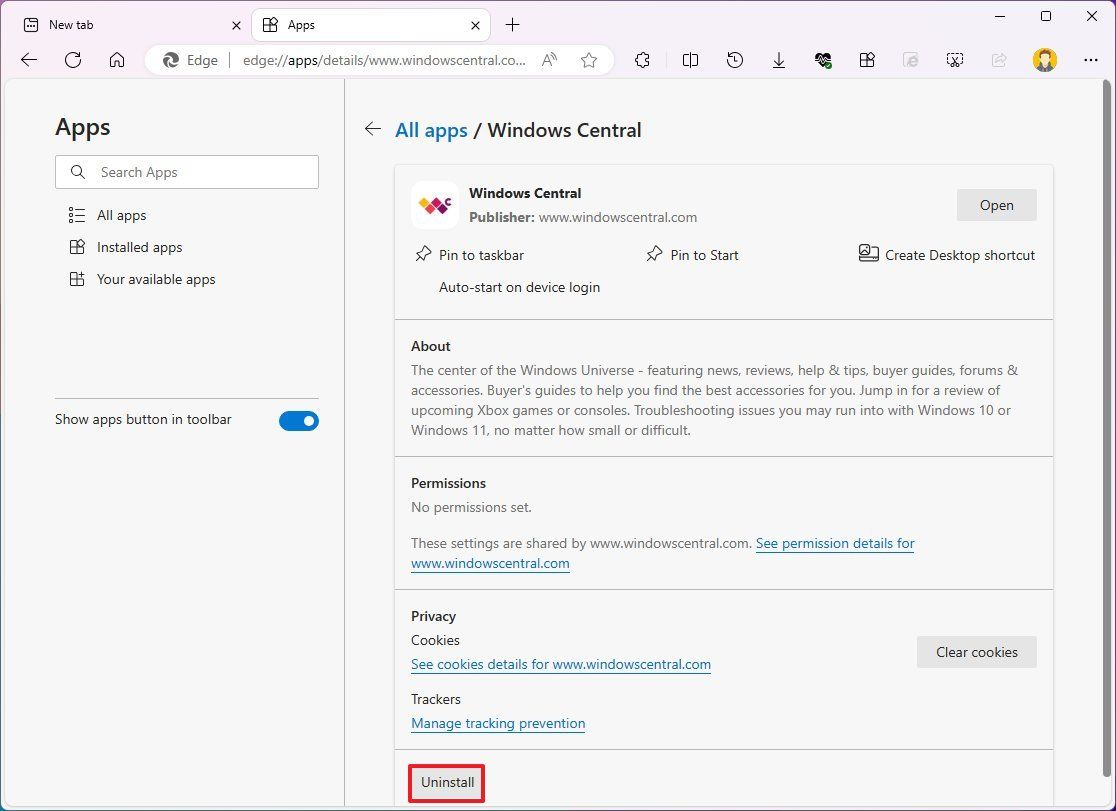This screenshot has height=811, width=1116.
Task: Select Installed apps in the sidebar
Action: (138, 247)
